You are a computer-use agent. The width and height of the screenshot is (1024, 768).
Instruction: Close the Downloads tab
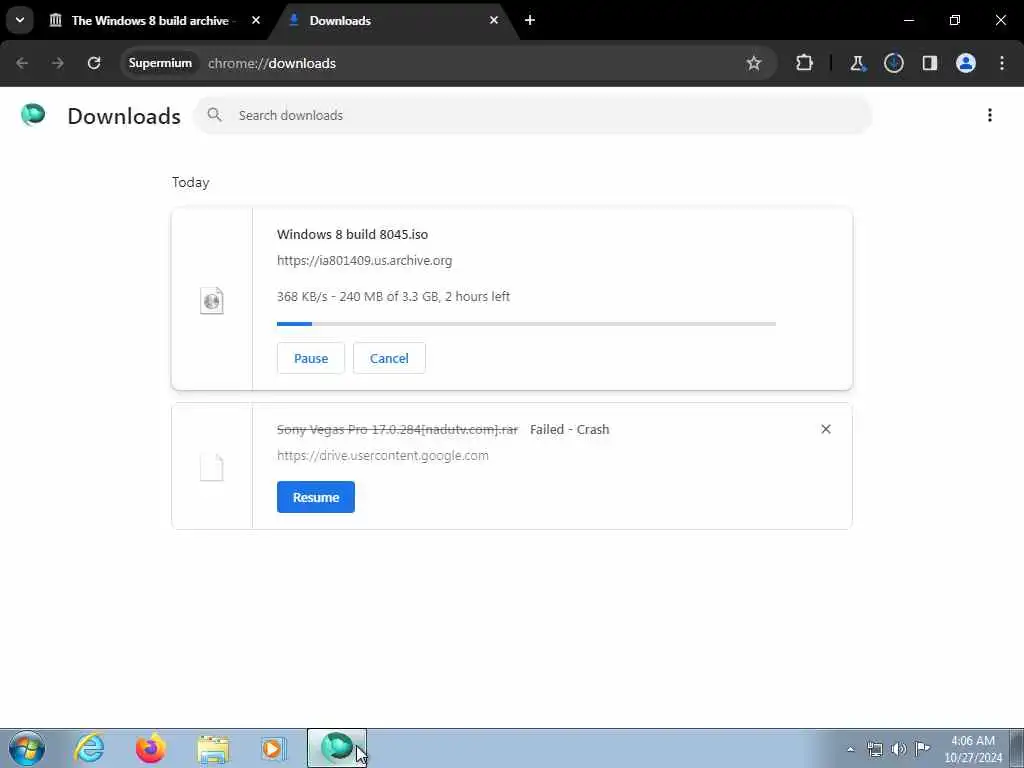[494, 20]
